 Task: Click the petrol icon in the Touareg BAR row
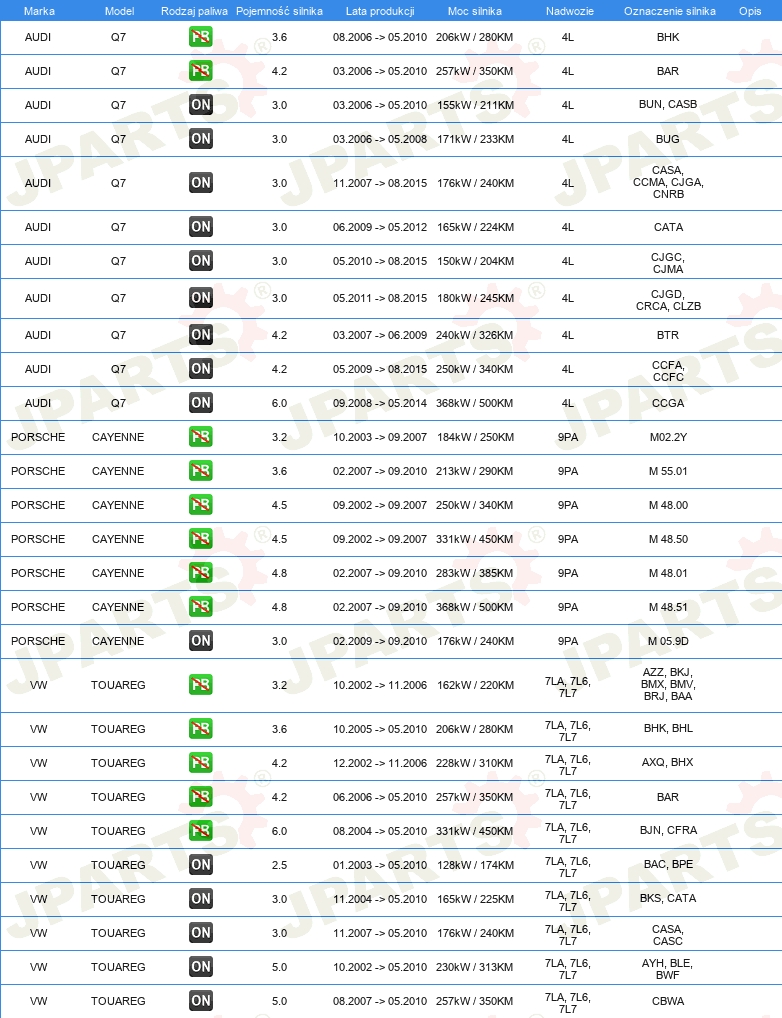coord(201,797)
